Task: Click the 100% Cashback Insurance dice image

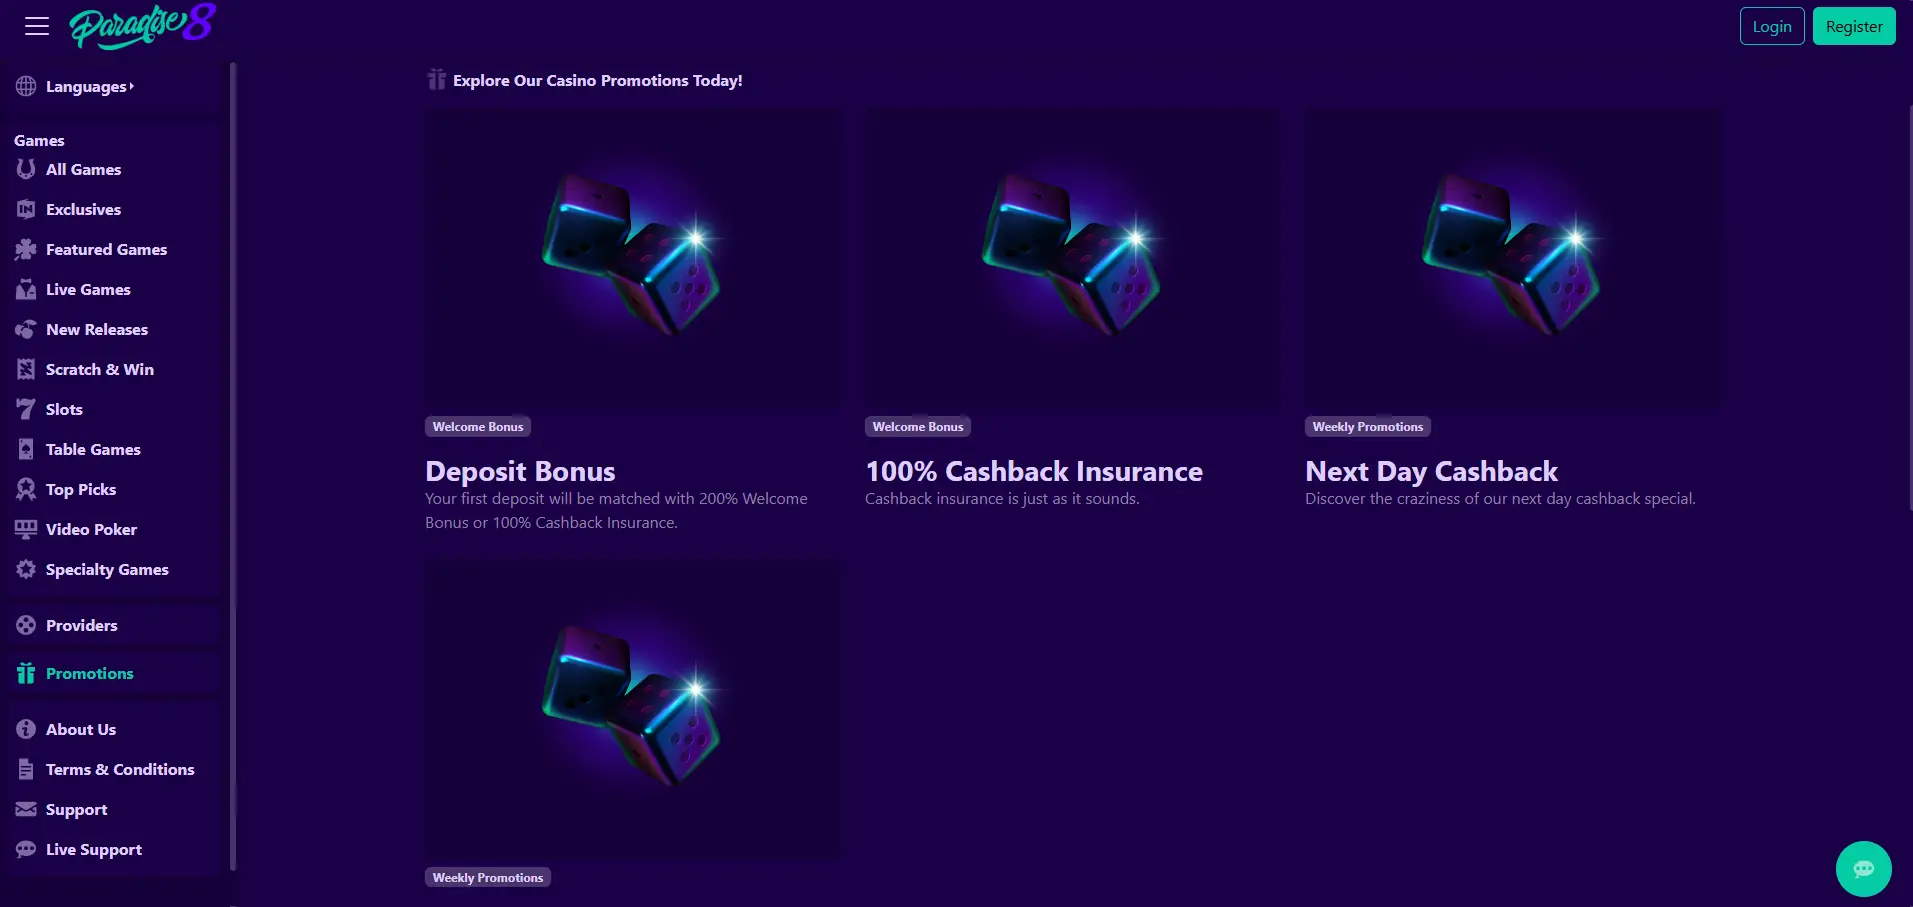Action: (1072, 257)
